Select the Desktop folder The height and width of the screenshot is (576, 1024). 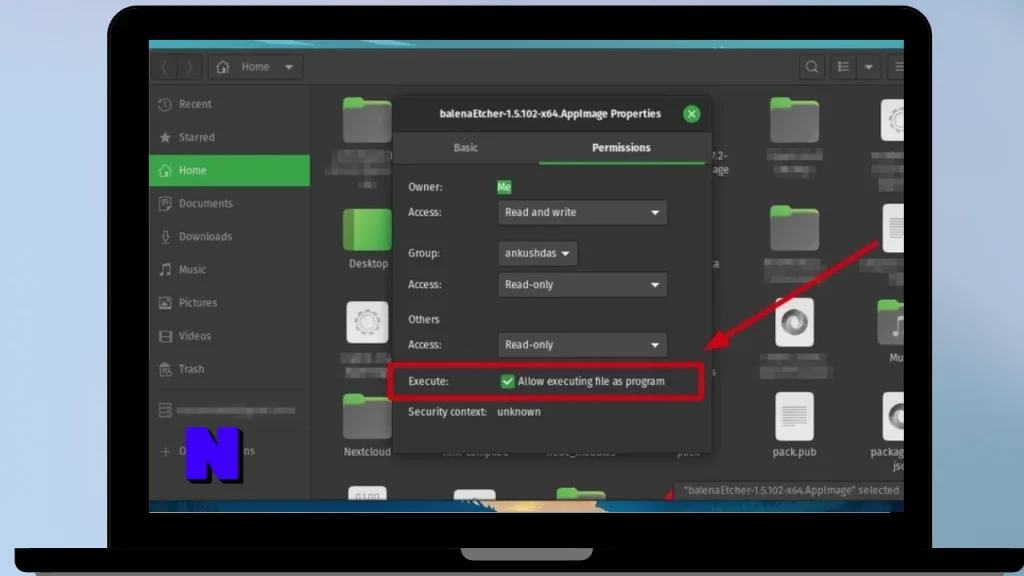[x=367, y=230]
